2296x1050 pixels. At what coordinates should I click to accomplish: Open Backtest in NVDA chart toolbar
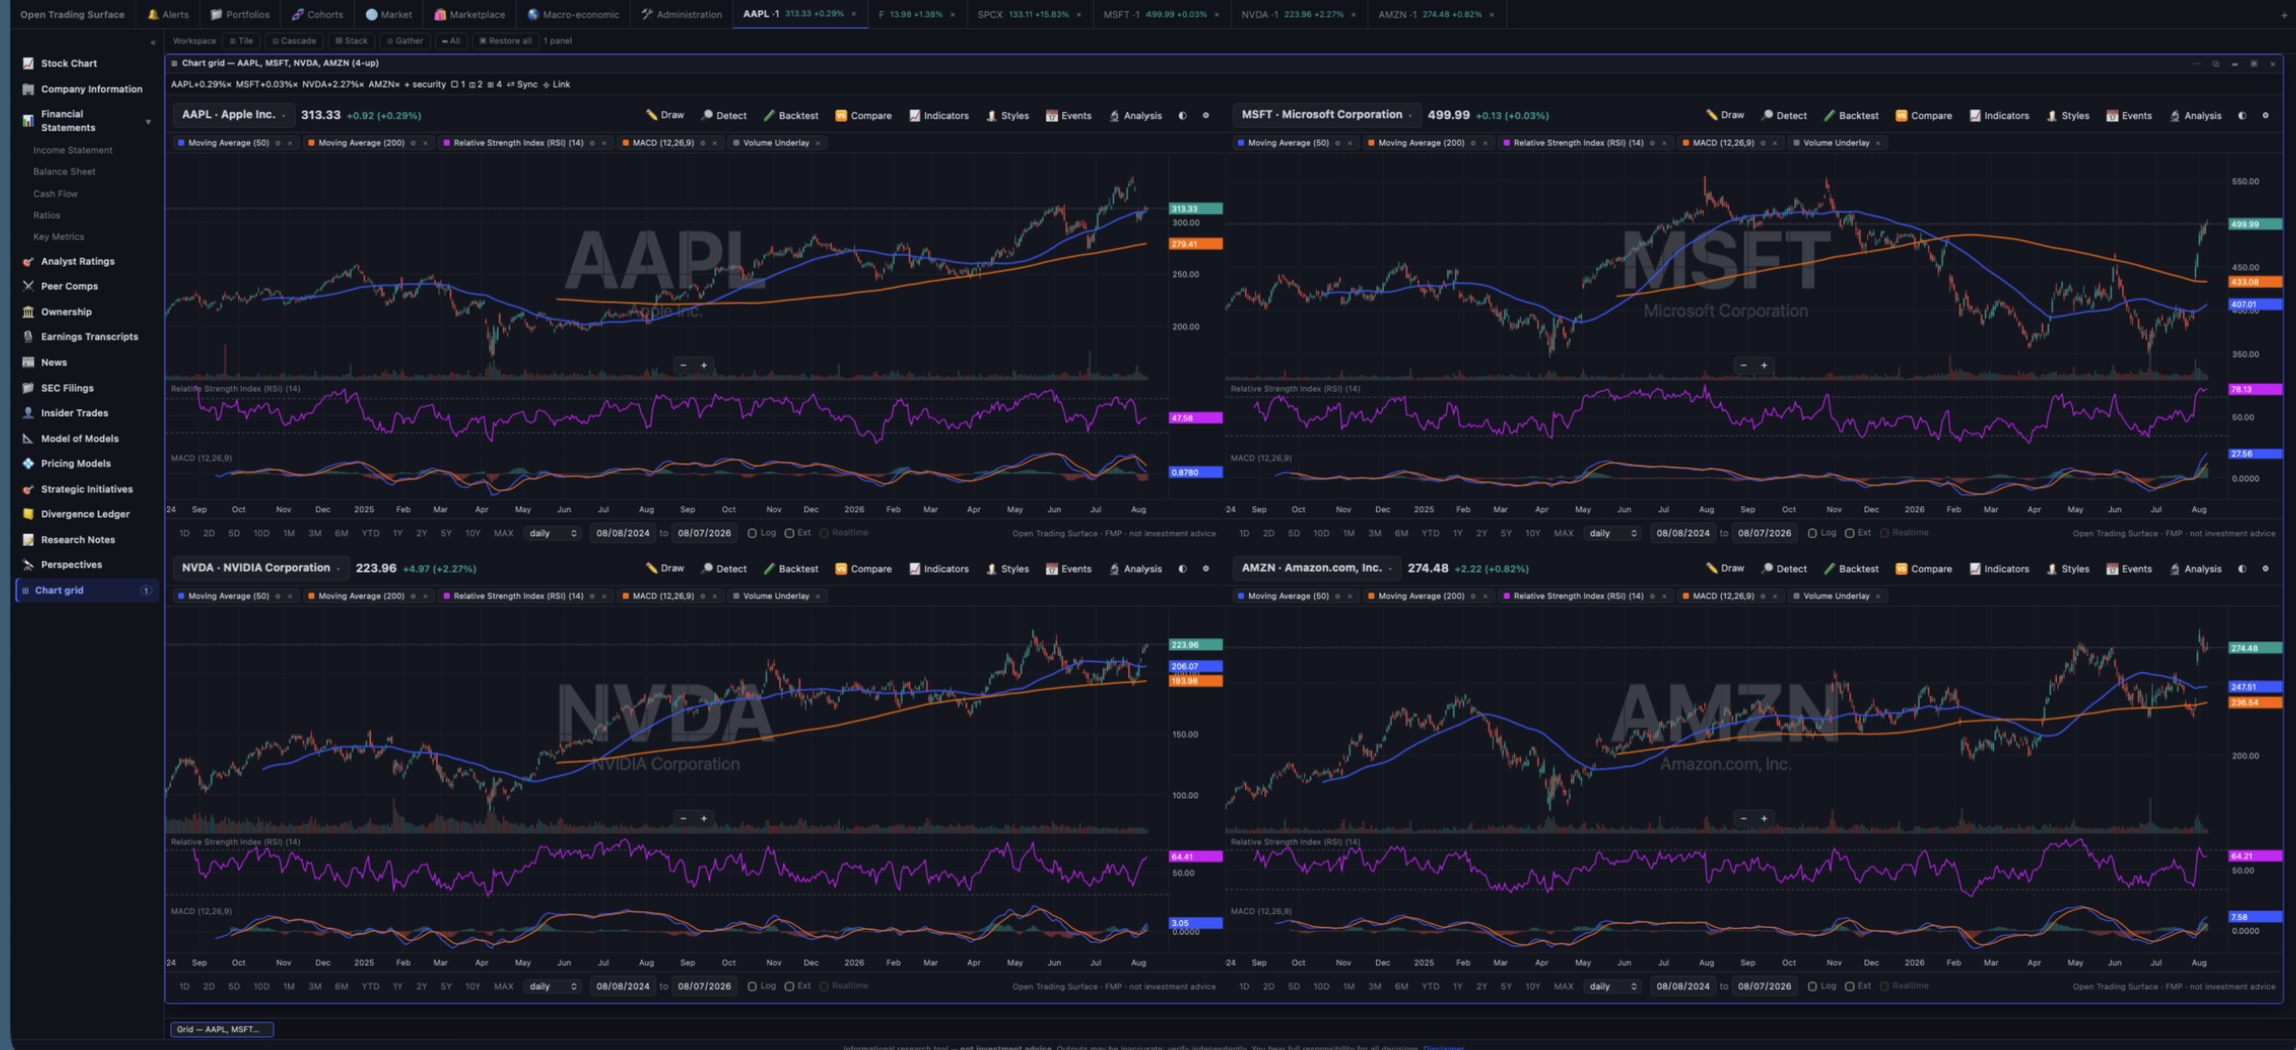790,568
